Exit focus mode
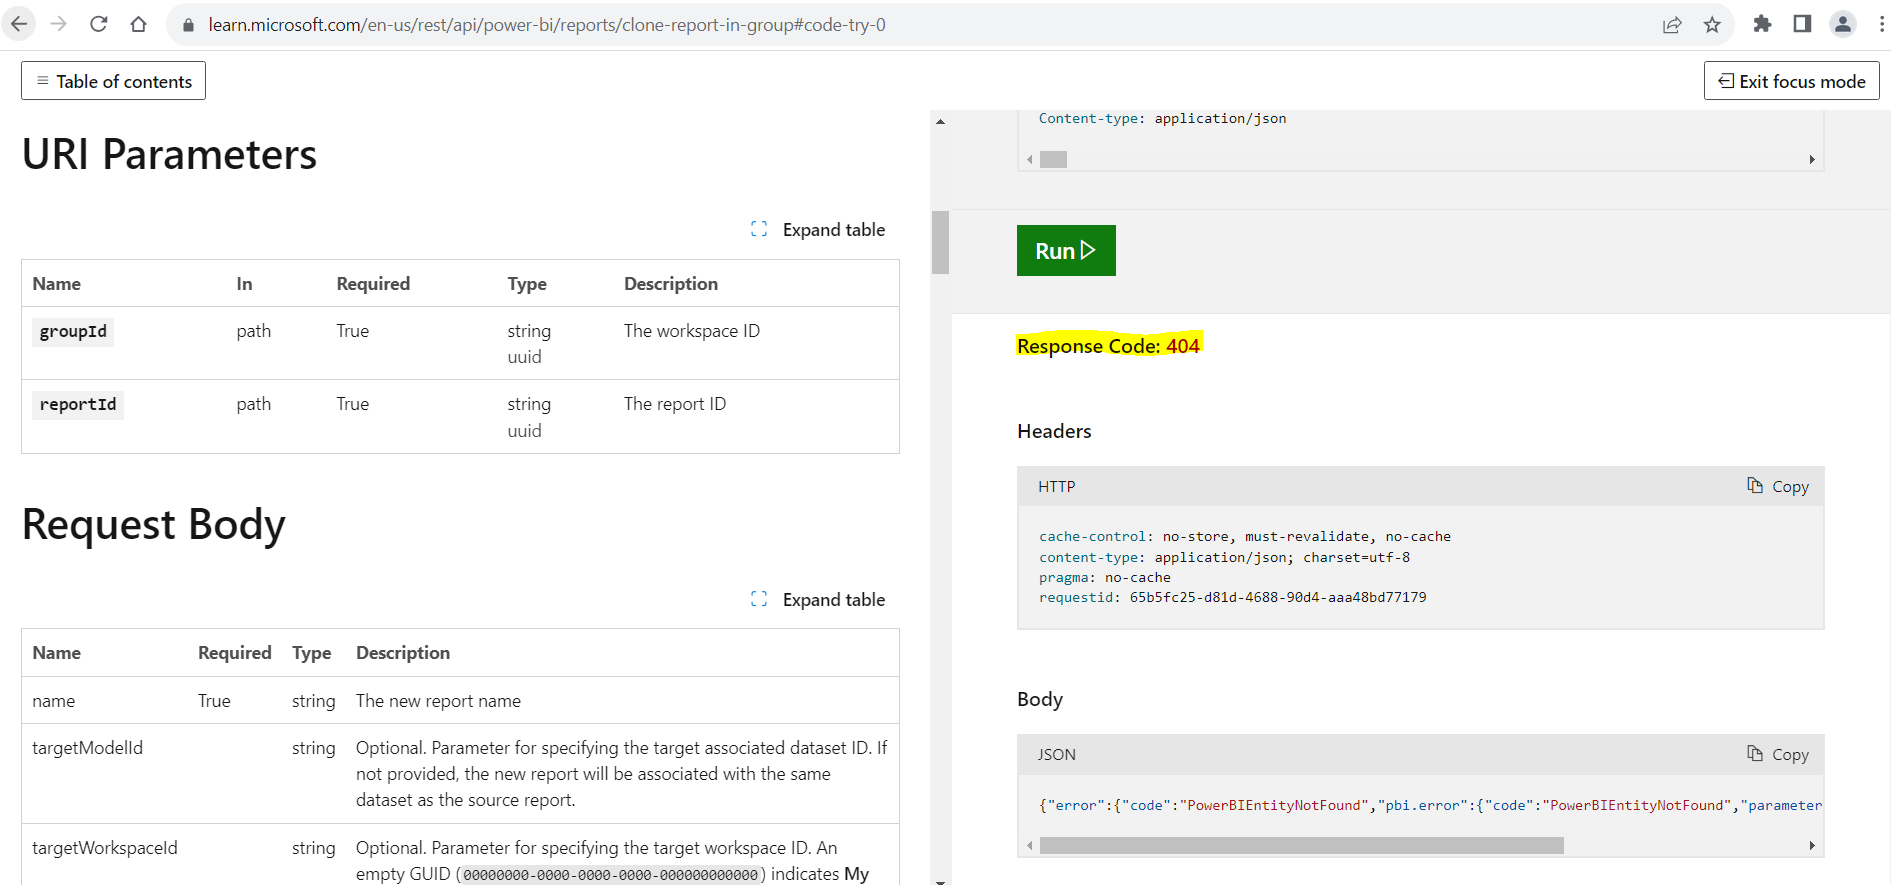Viewport: 1891px width, 885px height. 1791,81
